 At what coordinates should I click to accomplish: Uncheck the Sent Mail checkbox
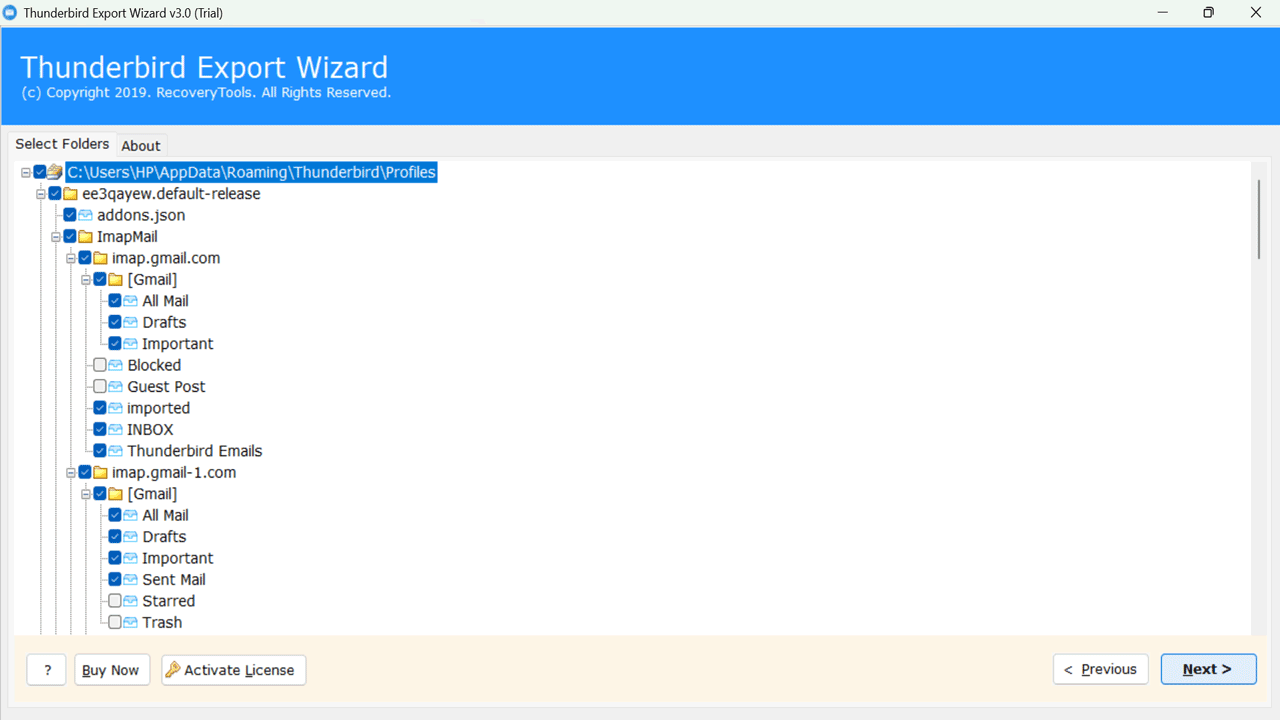[x=115, y=579]
